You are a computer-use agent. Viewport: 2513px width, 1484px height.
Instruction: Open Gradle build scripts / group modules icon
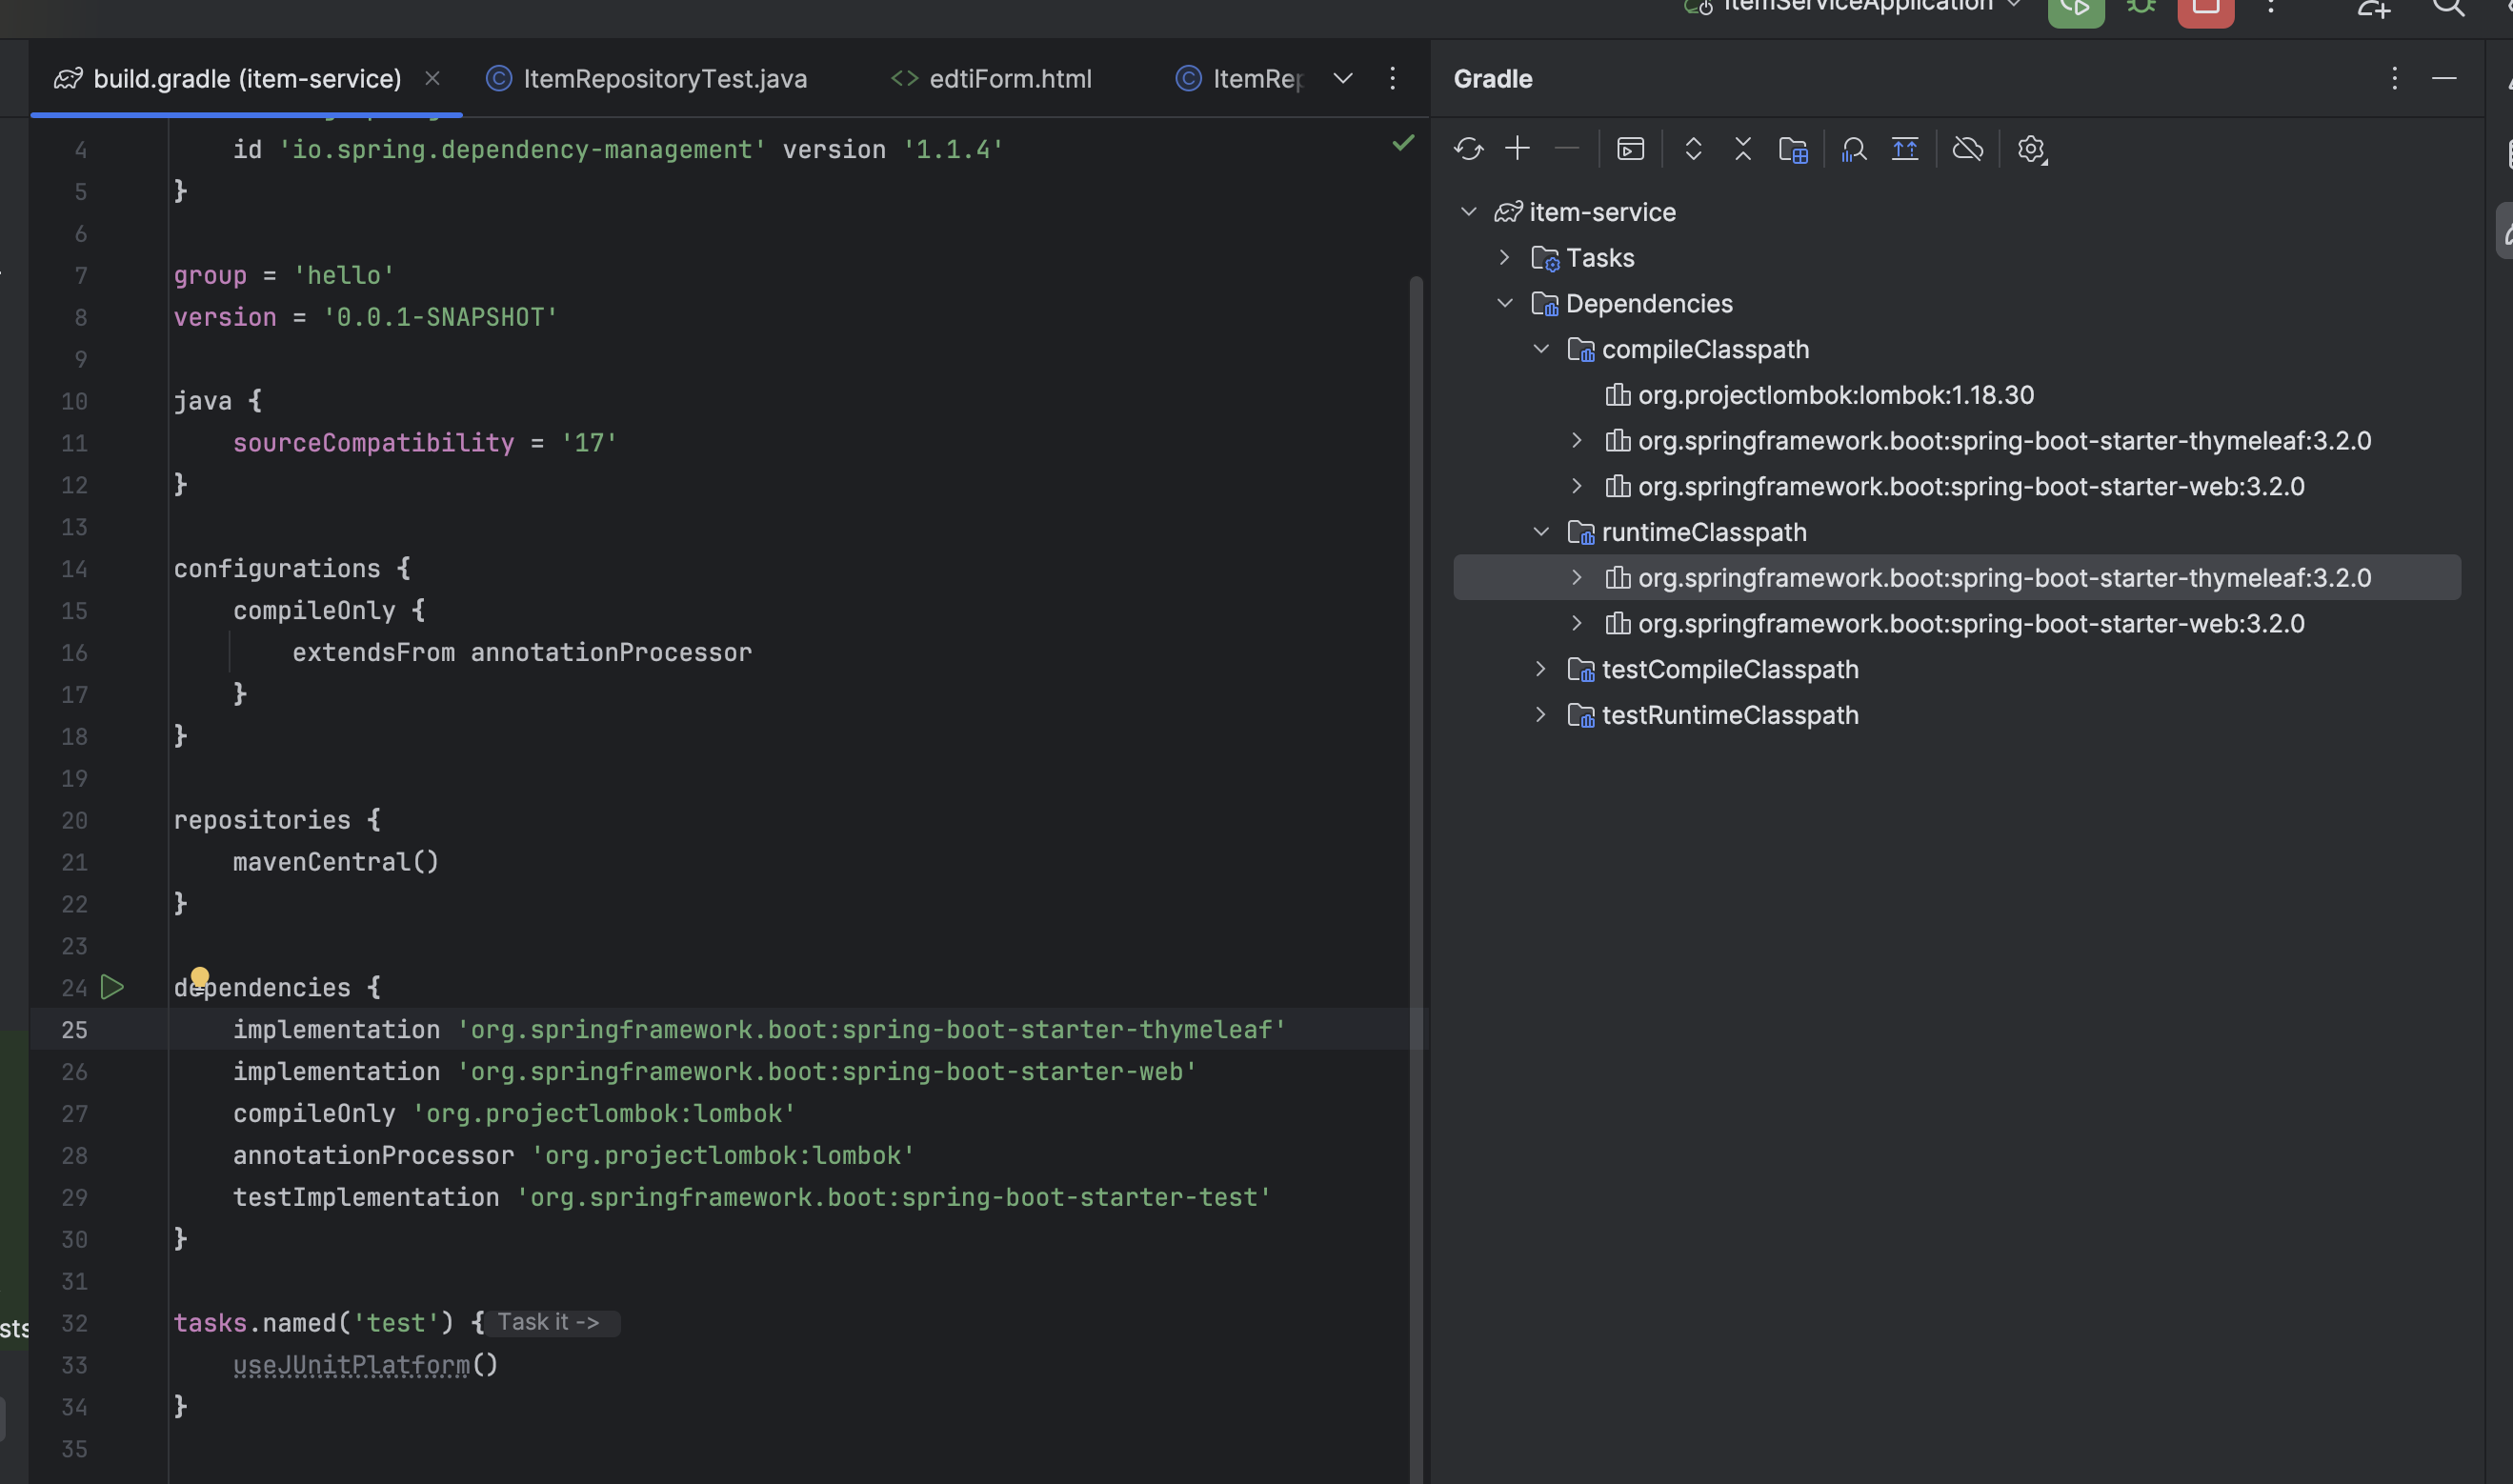(x=1793, y=149)
